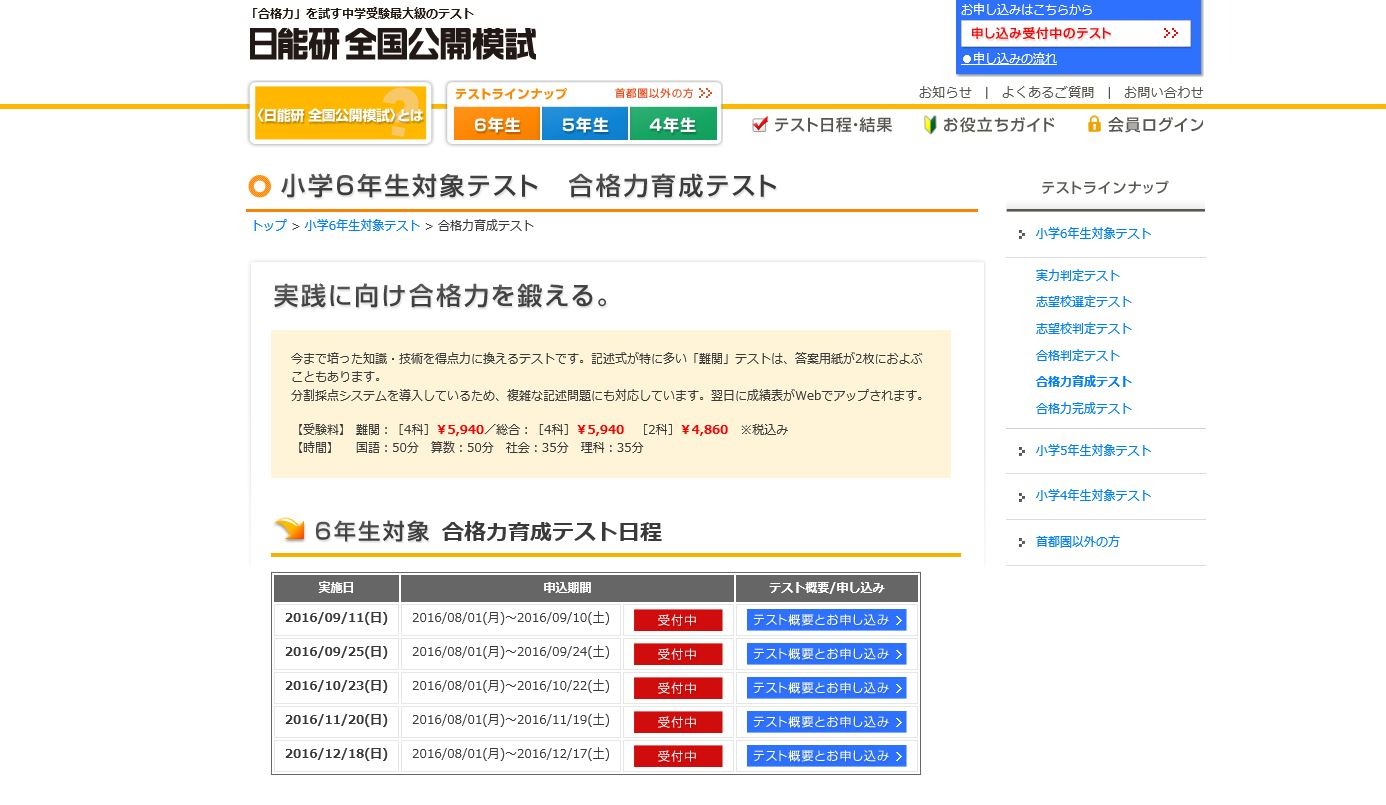Click テスト概要とお申し込み for 2016/12/18
Image resolution: width=1386 pixels, height=805 pixels.
pyautogui.click(x=825, y=755)
